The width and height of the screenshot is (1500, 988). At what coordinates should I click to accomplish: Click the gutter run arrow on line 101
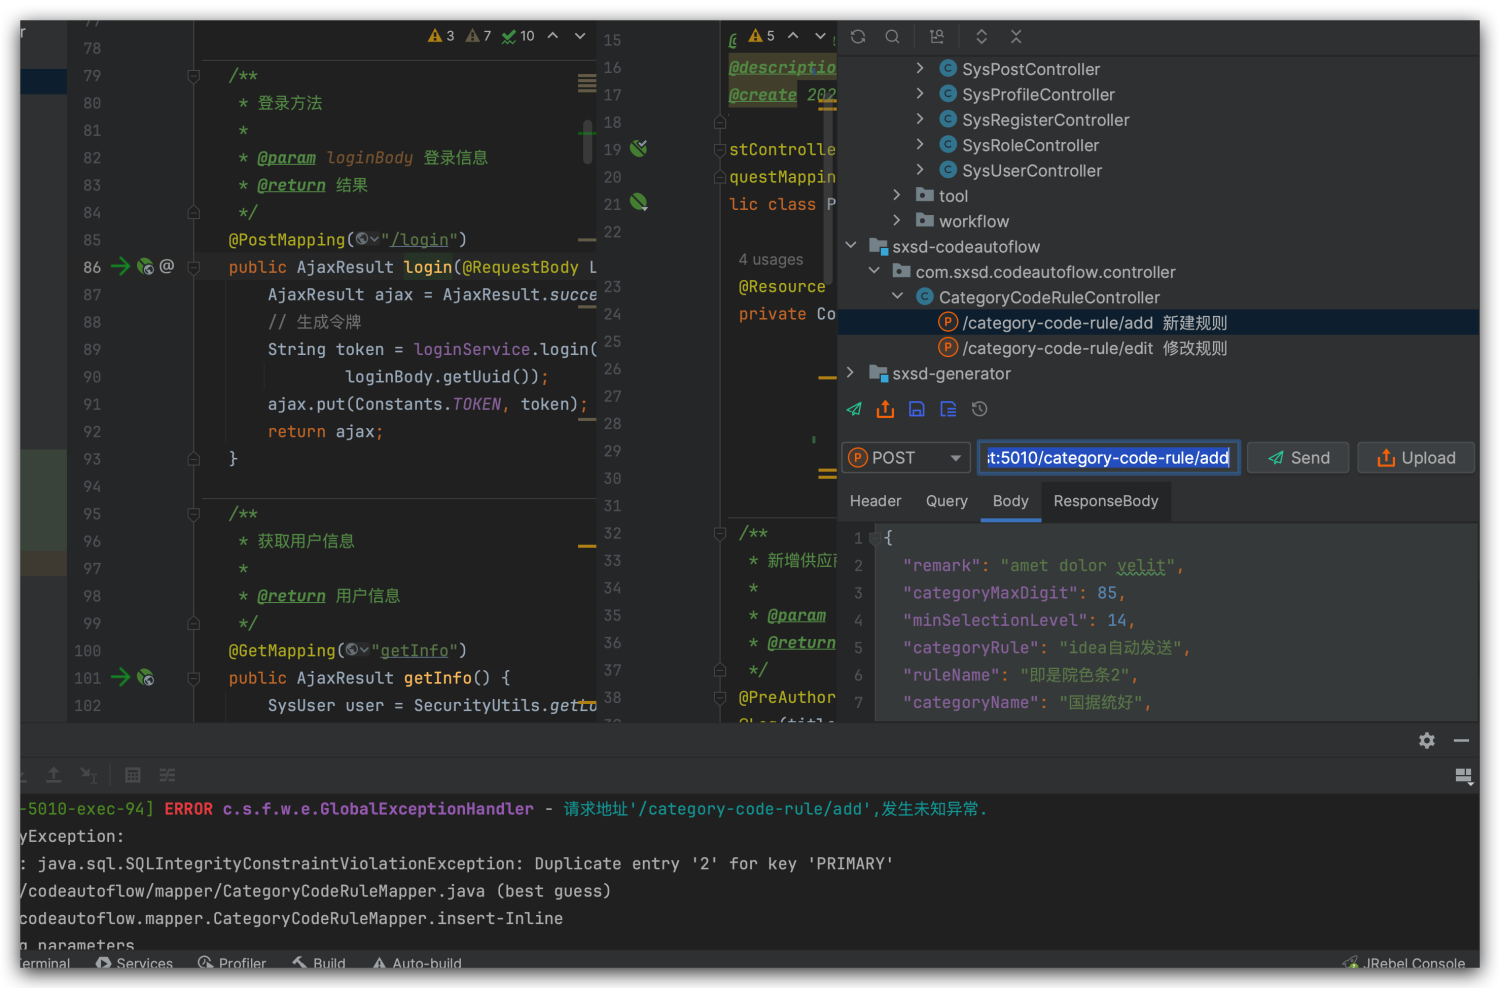pos(120,677)
